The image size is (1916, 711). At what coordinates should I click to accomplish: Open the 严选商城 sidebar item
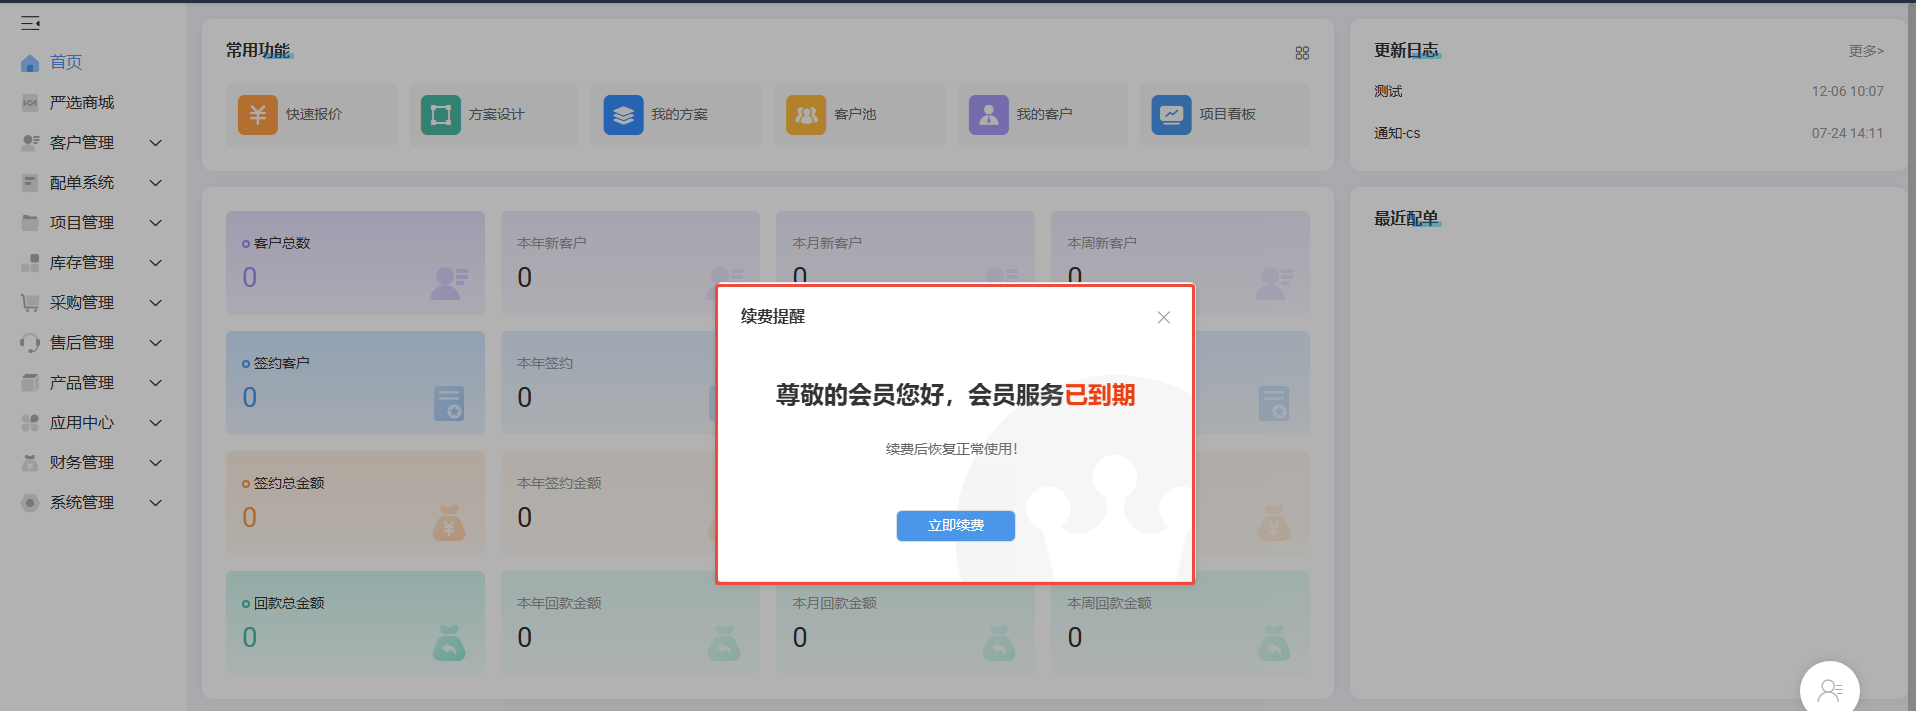(92, 102)
